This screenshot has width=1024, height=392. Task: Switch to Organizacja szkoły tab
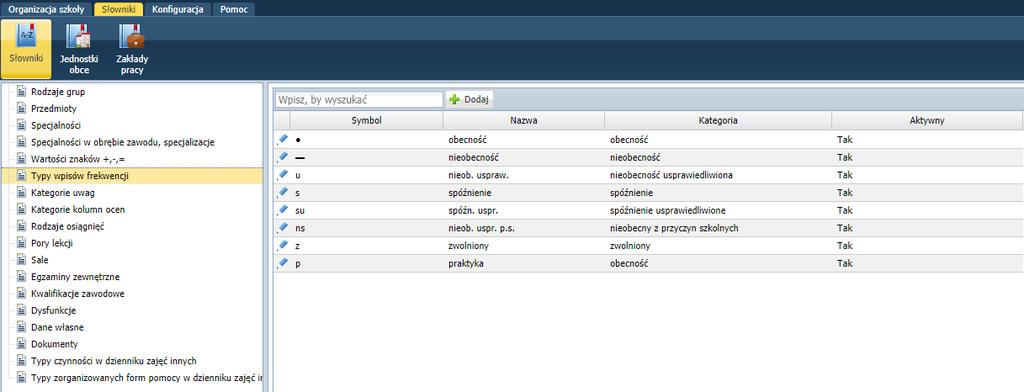click(46, 10)
